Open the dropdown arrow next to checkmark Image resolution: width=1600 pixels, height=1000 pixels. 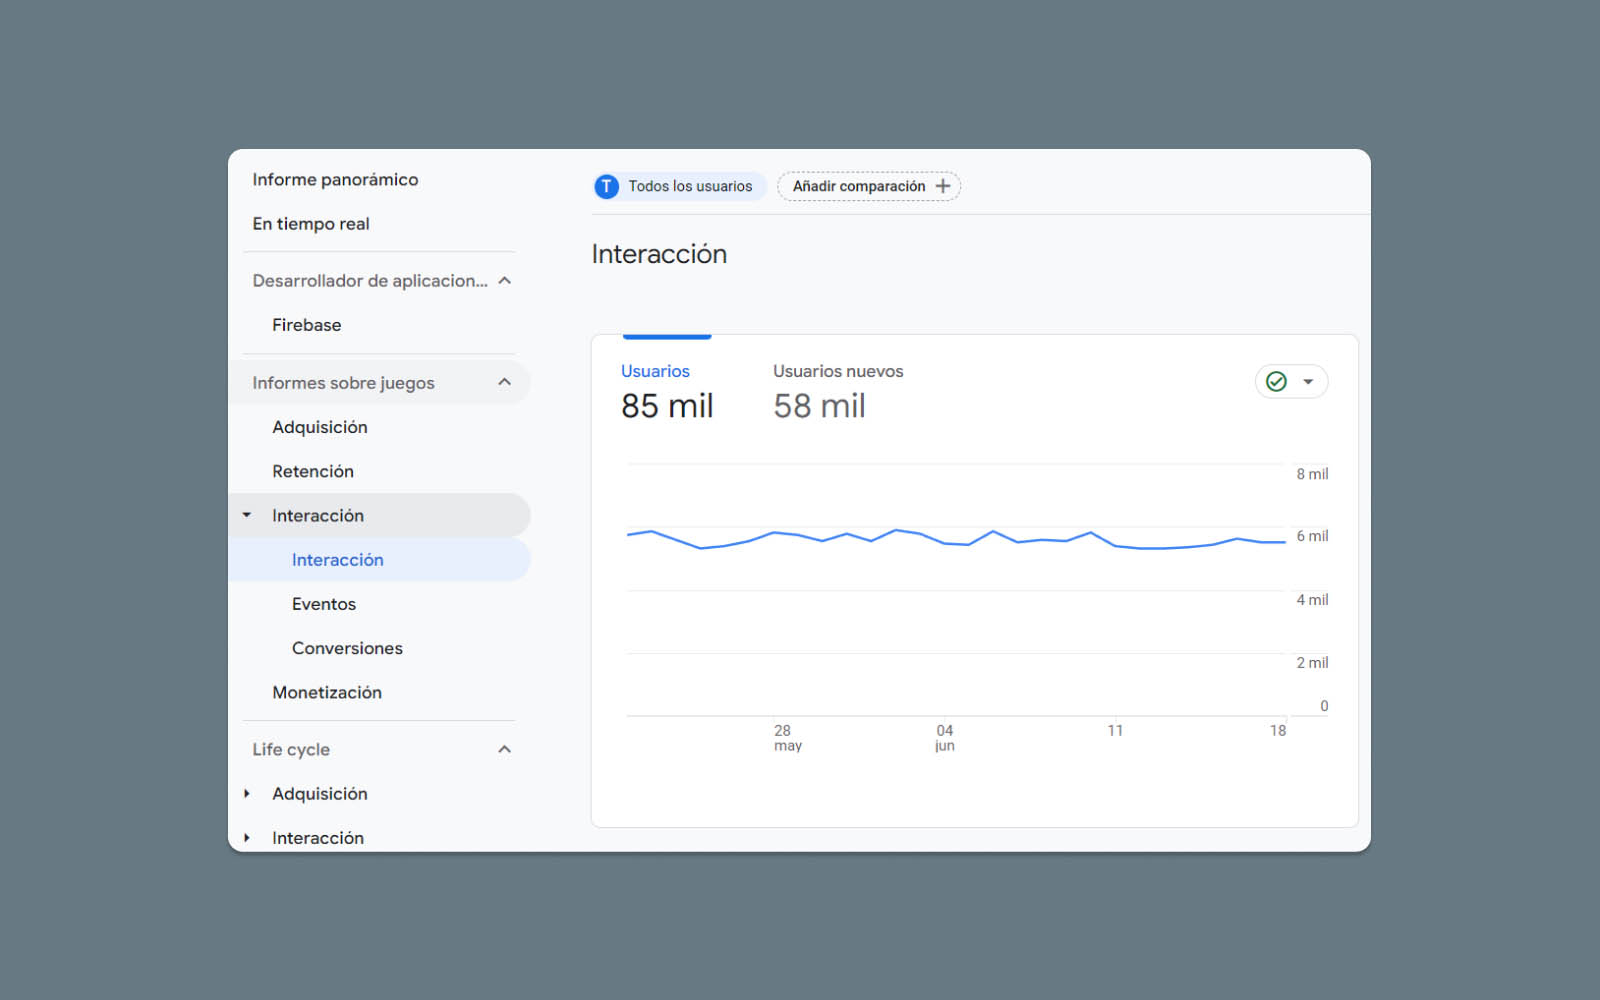pos(1308,381)
